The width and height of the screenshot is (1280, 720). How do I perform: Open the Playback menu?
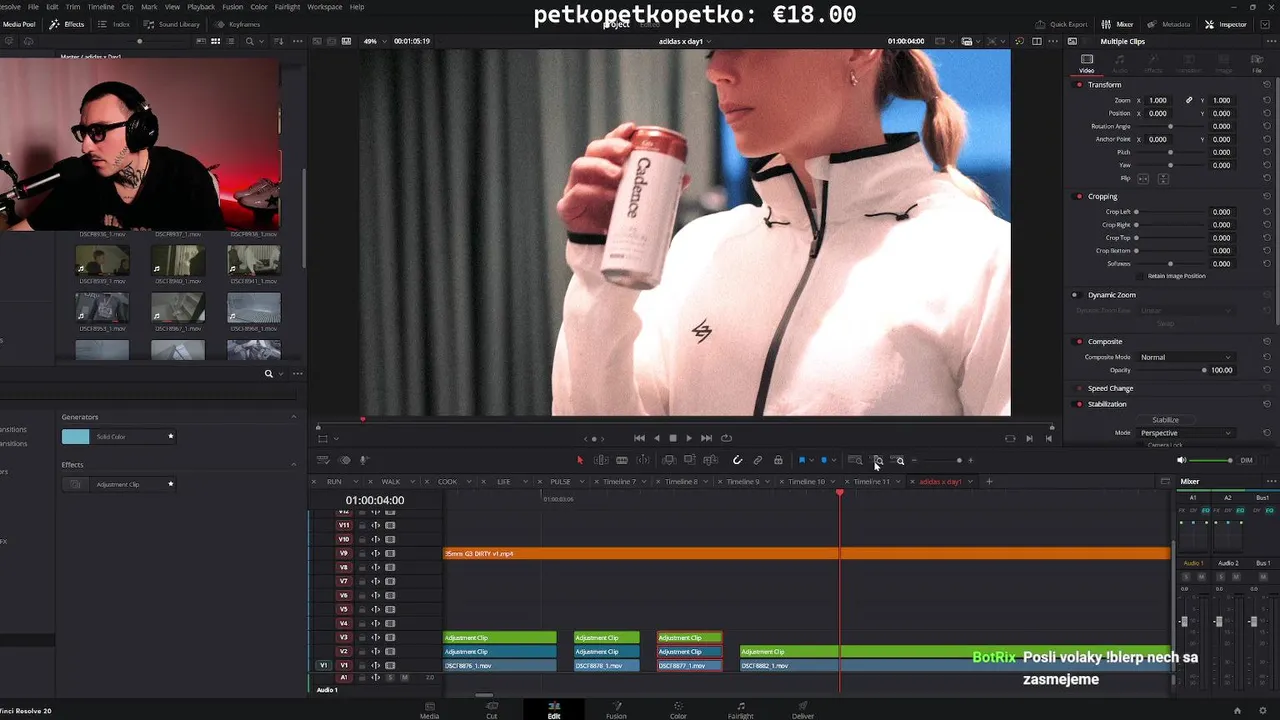click(201, 7)
